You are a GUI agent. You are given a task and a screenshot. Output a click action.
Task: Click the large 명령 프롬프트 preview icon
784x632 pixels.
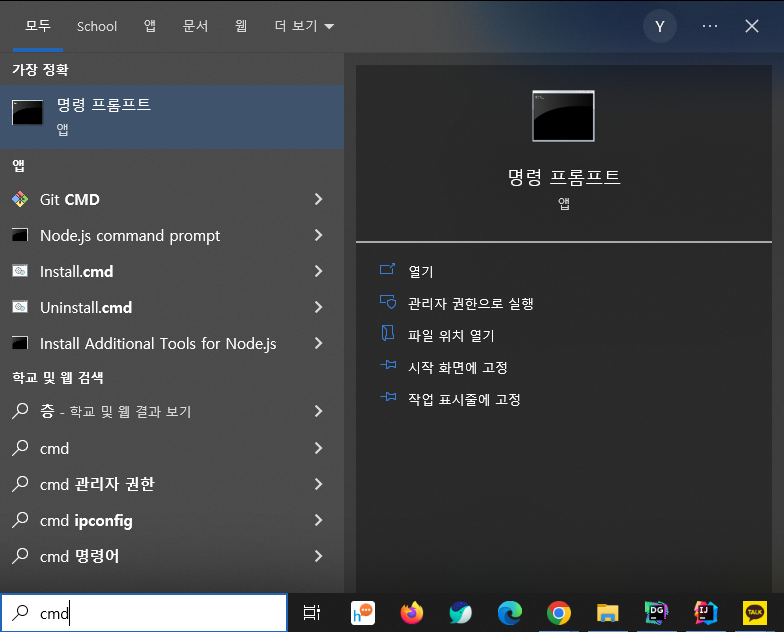coord(564,116)
